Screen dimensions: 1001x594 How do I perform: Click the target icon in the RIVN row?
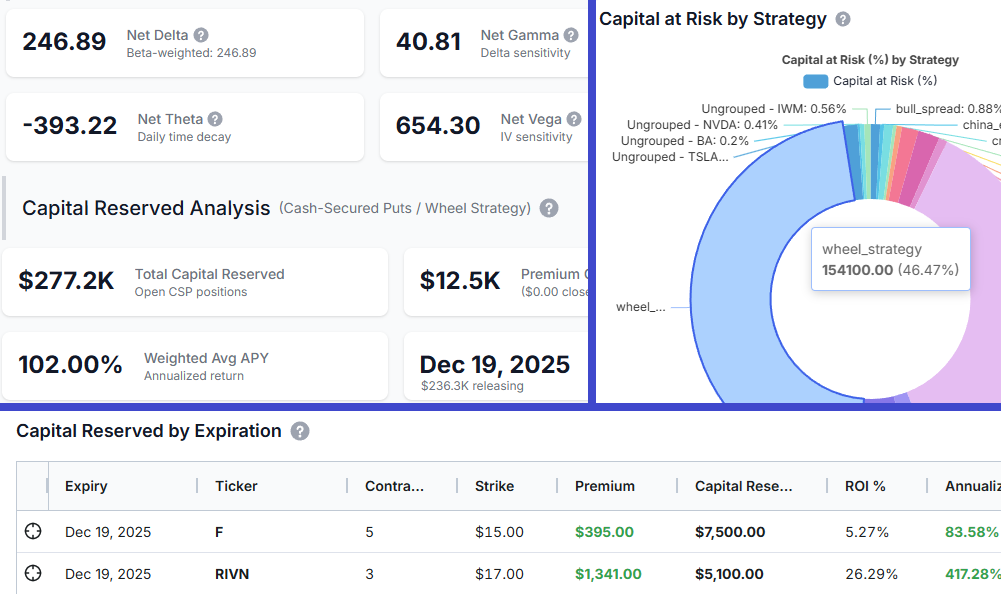pos(33,574)
